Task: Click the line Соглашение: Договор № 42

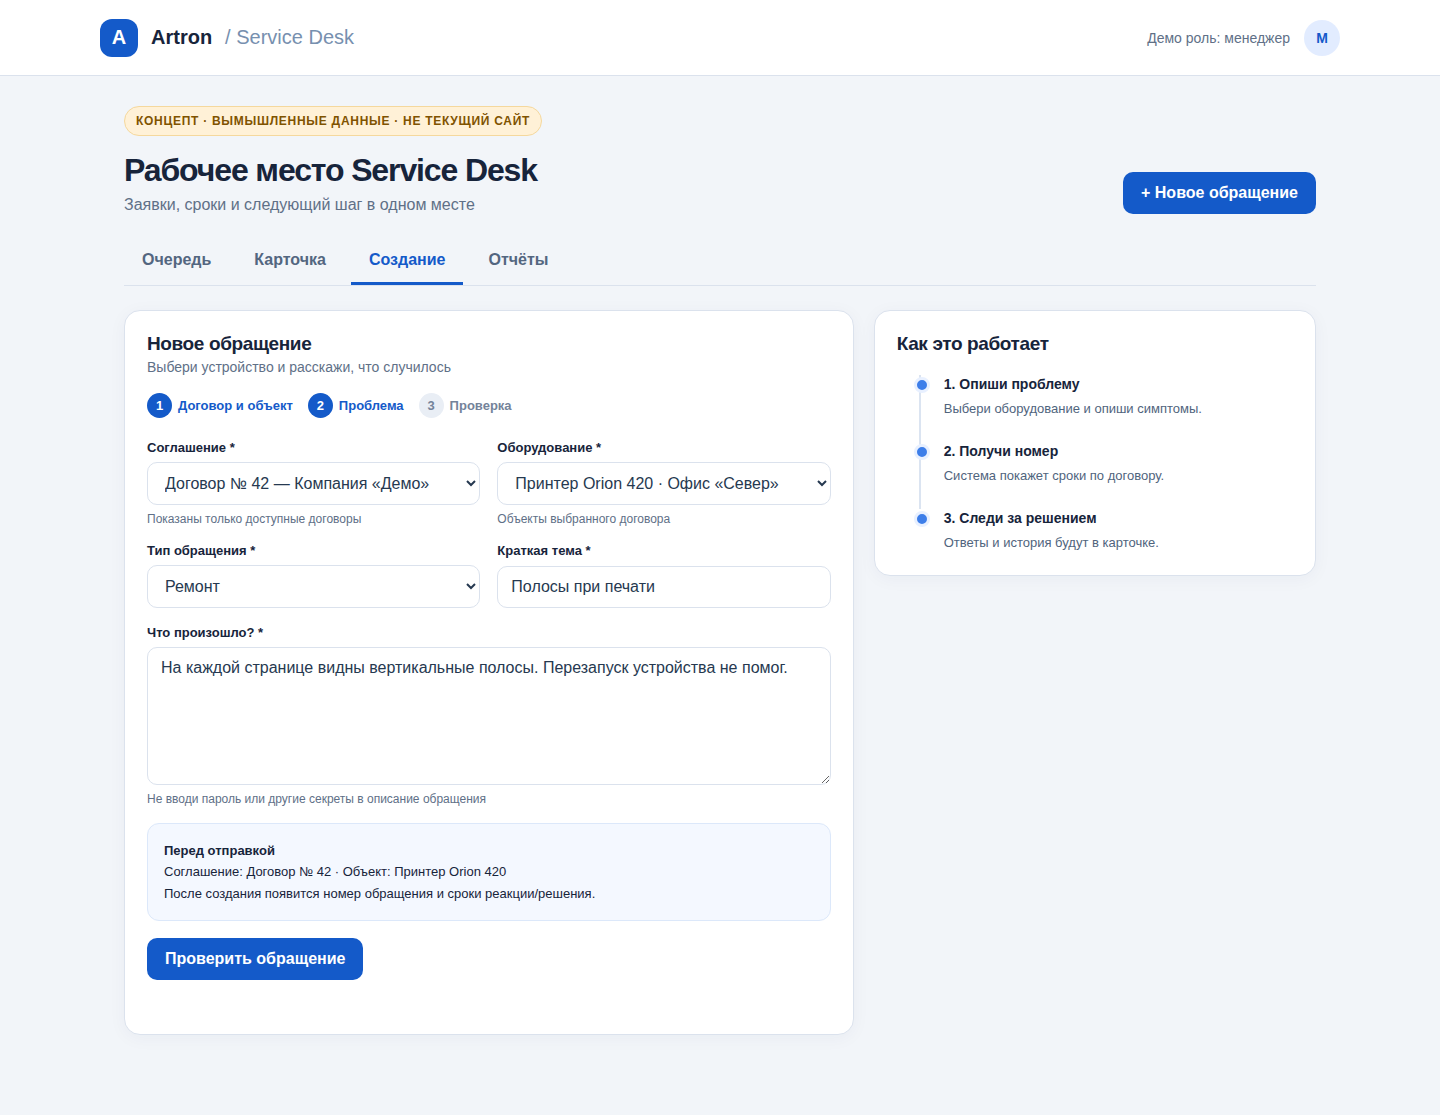Action: [x=335, y=872]
